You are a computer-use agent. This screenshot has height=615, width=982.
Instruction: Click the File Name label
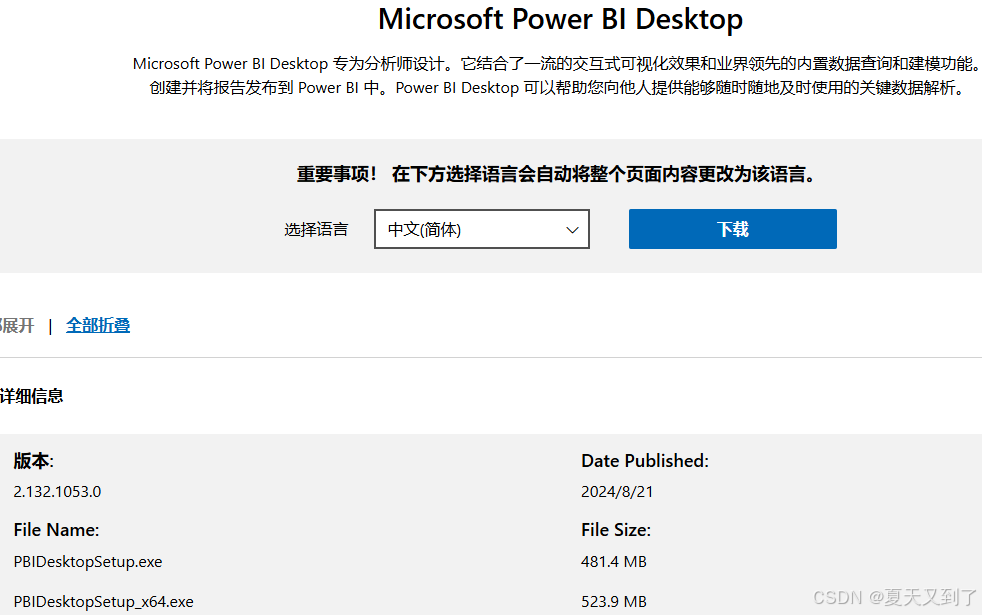(56, 530)
